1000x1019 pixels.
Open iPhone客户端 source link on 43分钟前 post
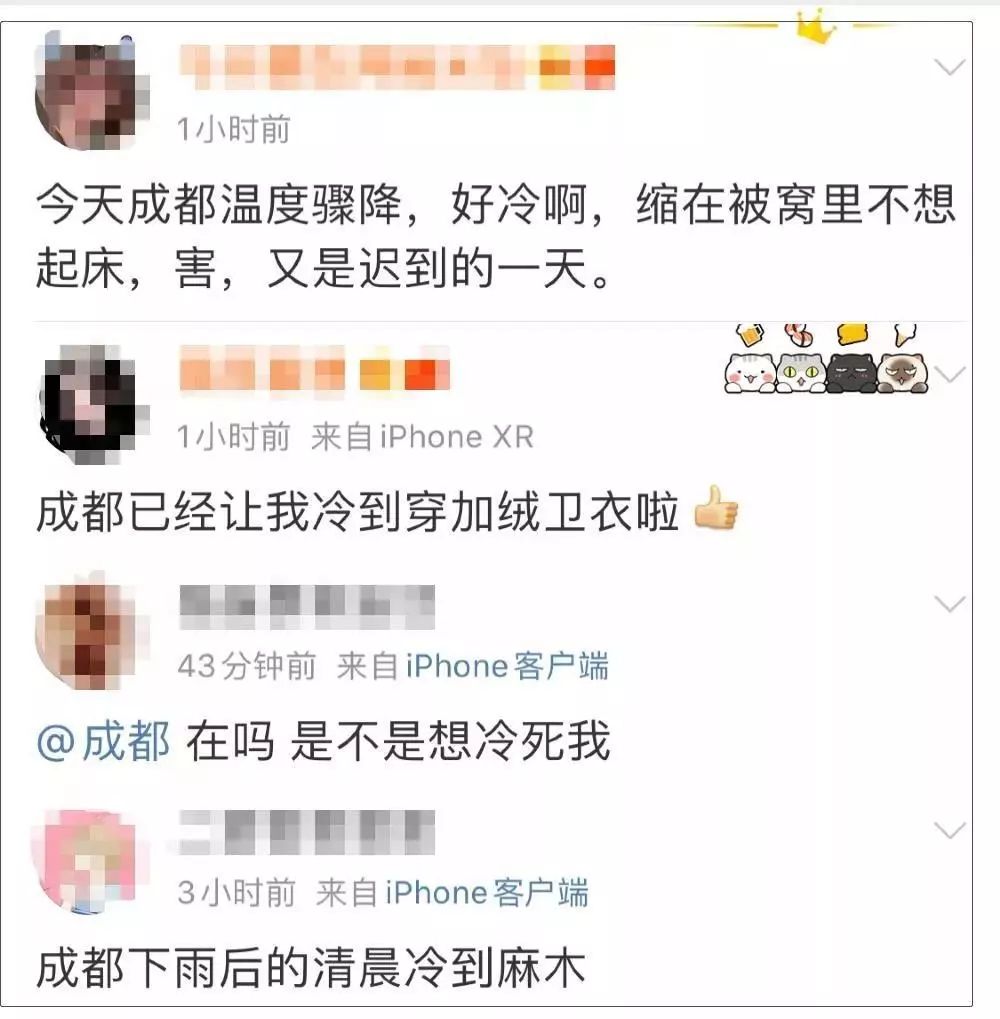click(x=507, y=666)
